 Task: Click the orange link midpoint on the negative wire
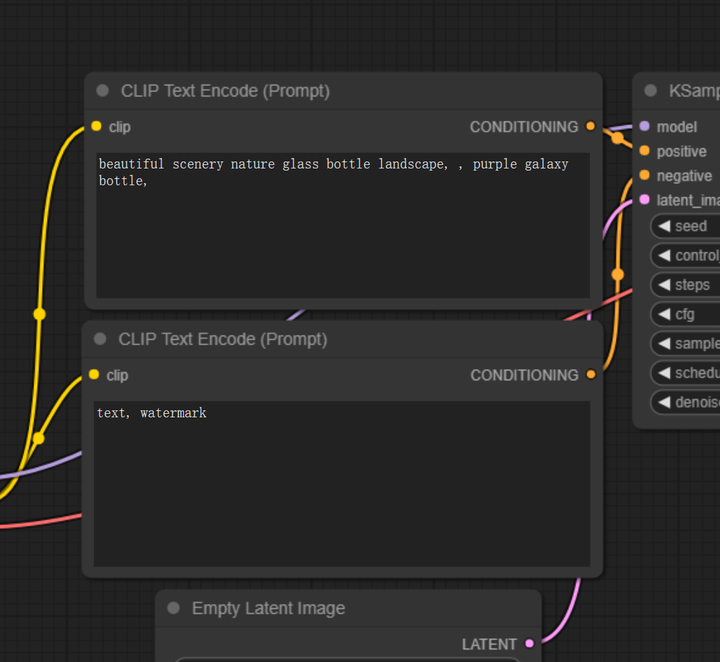coord(618,275)
